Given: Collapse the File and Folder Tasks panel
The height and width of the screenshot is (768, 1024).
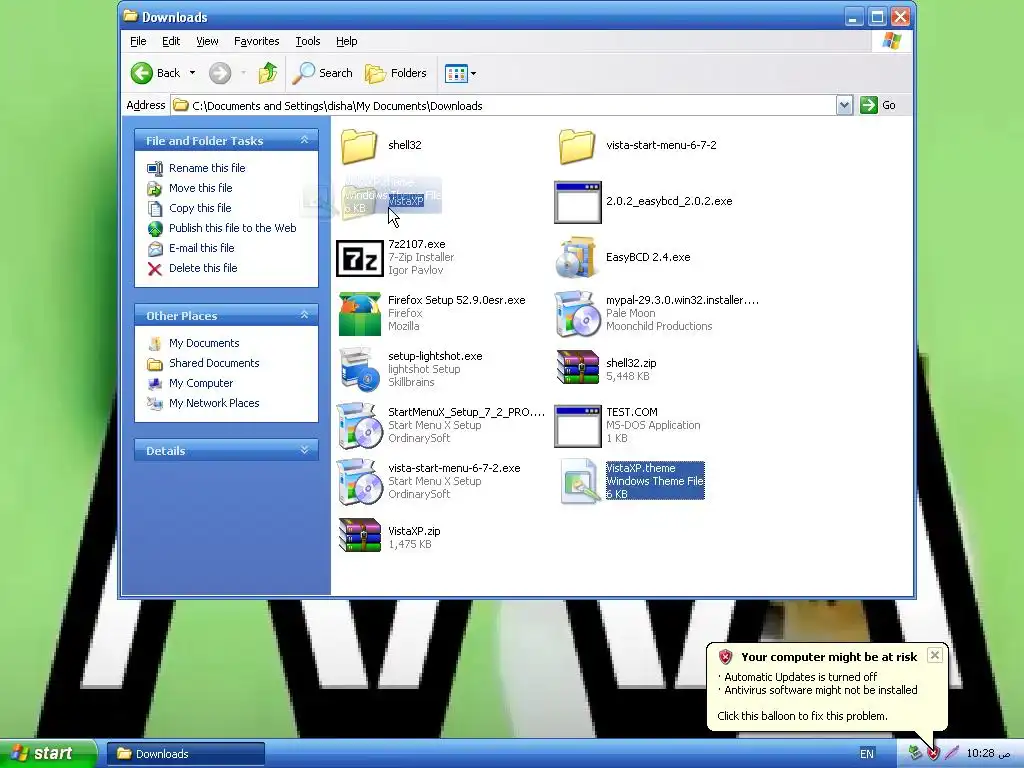Looking at the screenshot, I should [304, 140].
